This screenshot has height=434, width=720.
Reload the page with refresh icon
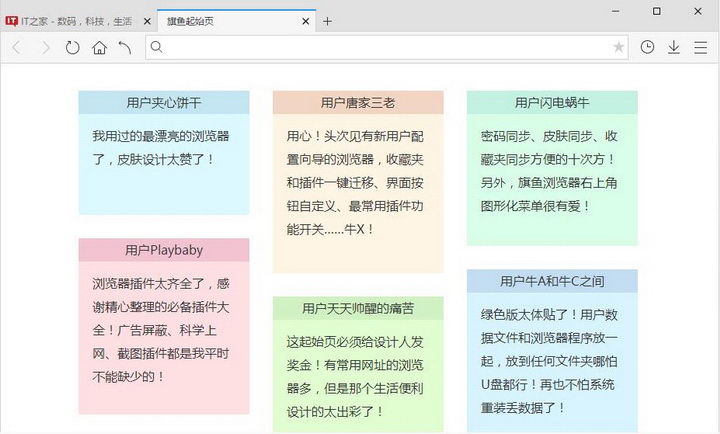pyautogui.click(x=73, y=47)
